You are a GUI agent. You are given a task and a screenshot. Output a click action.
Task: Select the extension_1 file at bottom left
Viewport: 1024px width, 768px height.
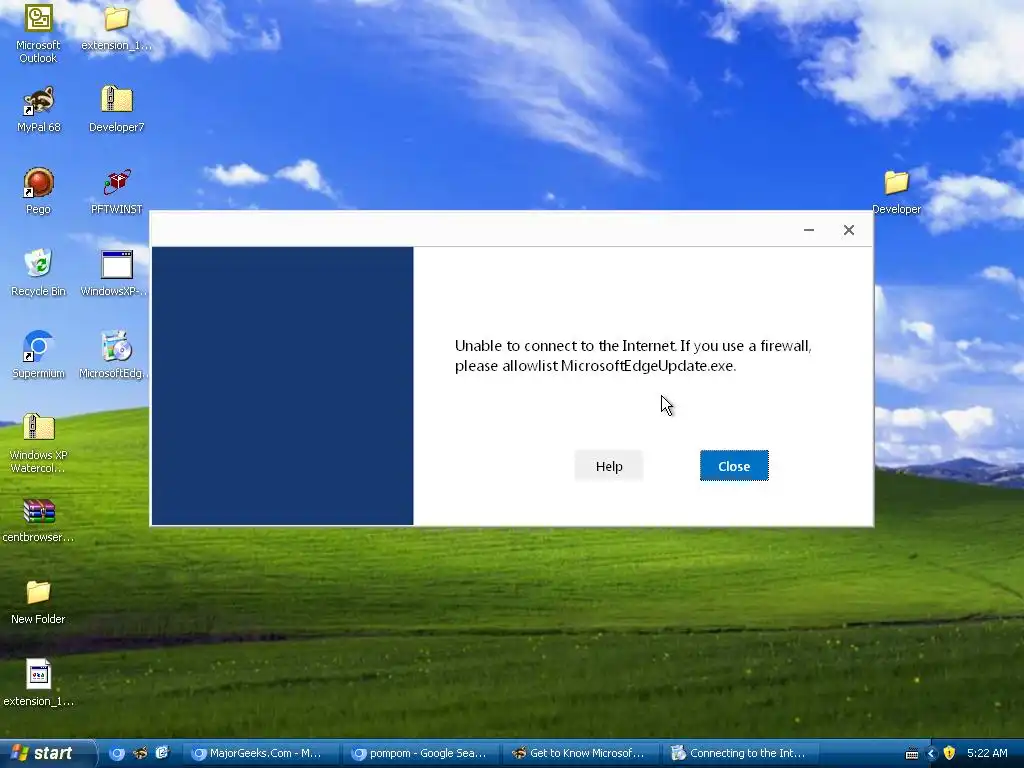(39, 683)
